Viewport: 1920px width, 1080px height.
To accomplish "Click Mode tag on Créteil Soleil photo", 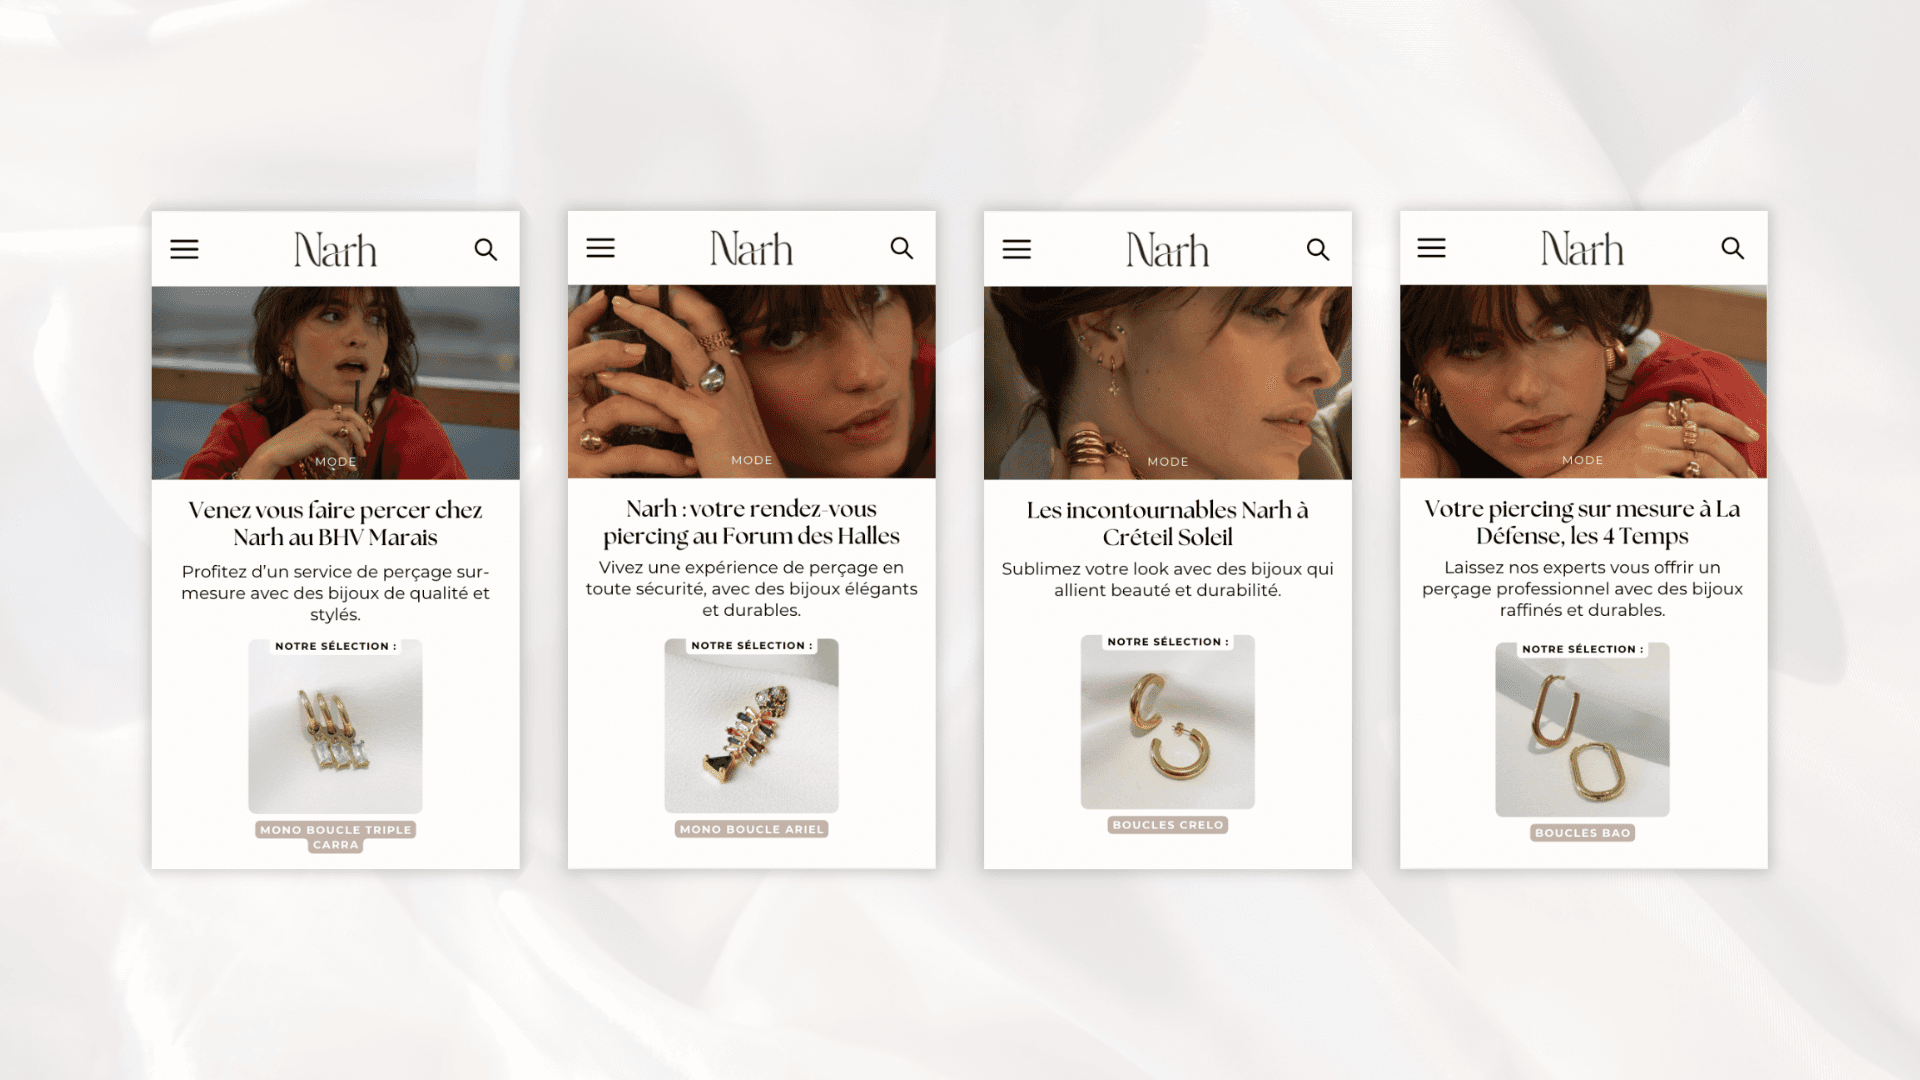I will click(x=1168, y=462).
